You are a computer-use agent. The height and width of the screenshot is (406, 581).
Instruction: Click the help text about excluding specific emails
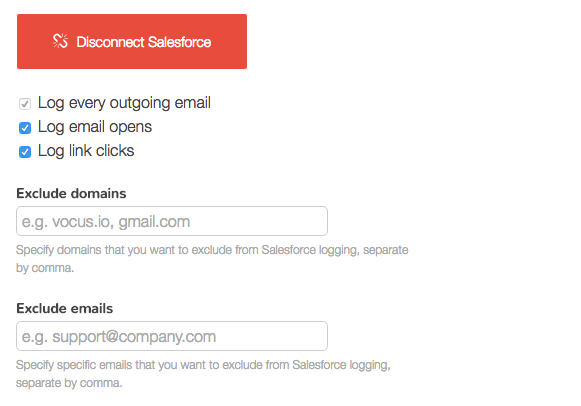(203, 373)
